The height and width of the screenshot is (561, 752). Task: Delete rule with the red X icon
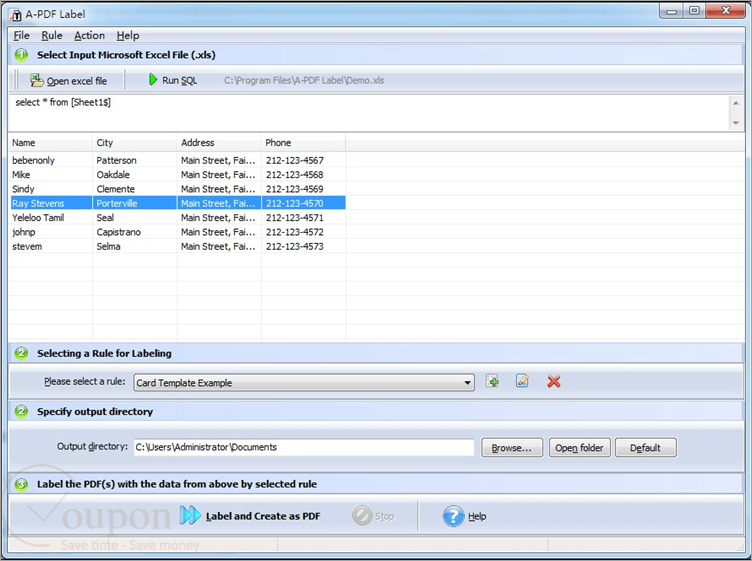(553, 382)
